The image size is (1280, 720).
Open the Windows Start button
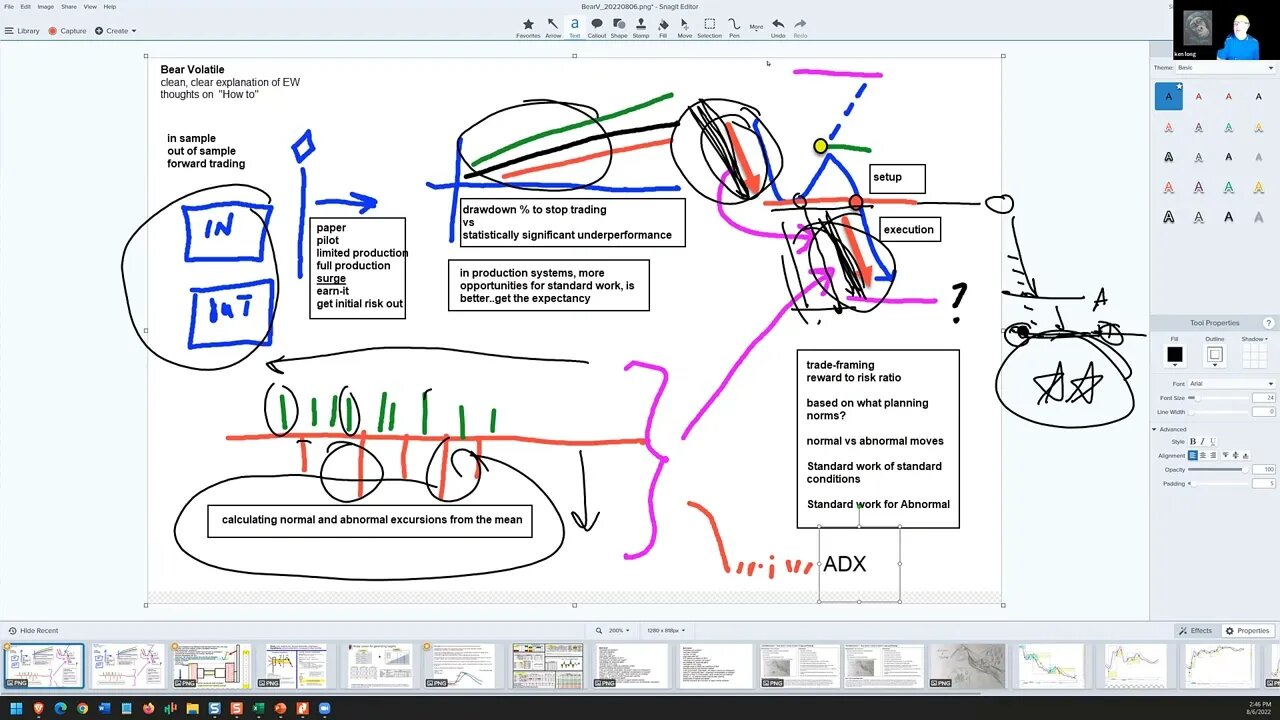point(16,708)
